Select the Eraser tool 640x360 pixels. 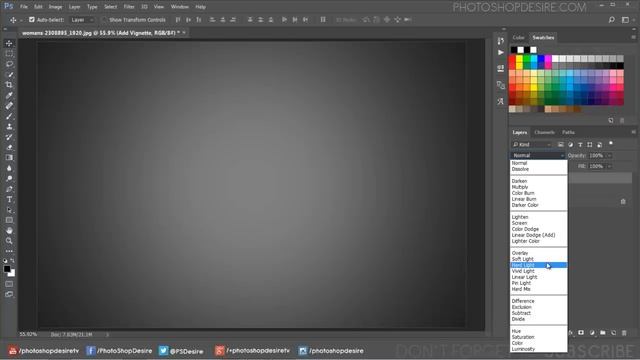tap(9, 147)
